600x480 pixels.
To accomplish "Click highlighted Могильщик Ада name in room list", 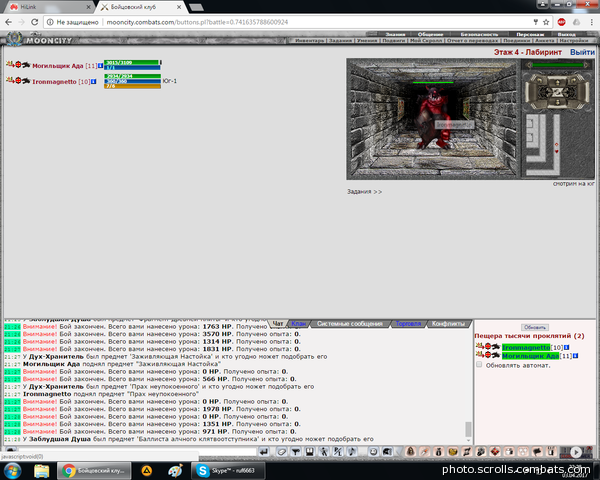I will coord(530,356).
